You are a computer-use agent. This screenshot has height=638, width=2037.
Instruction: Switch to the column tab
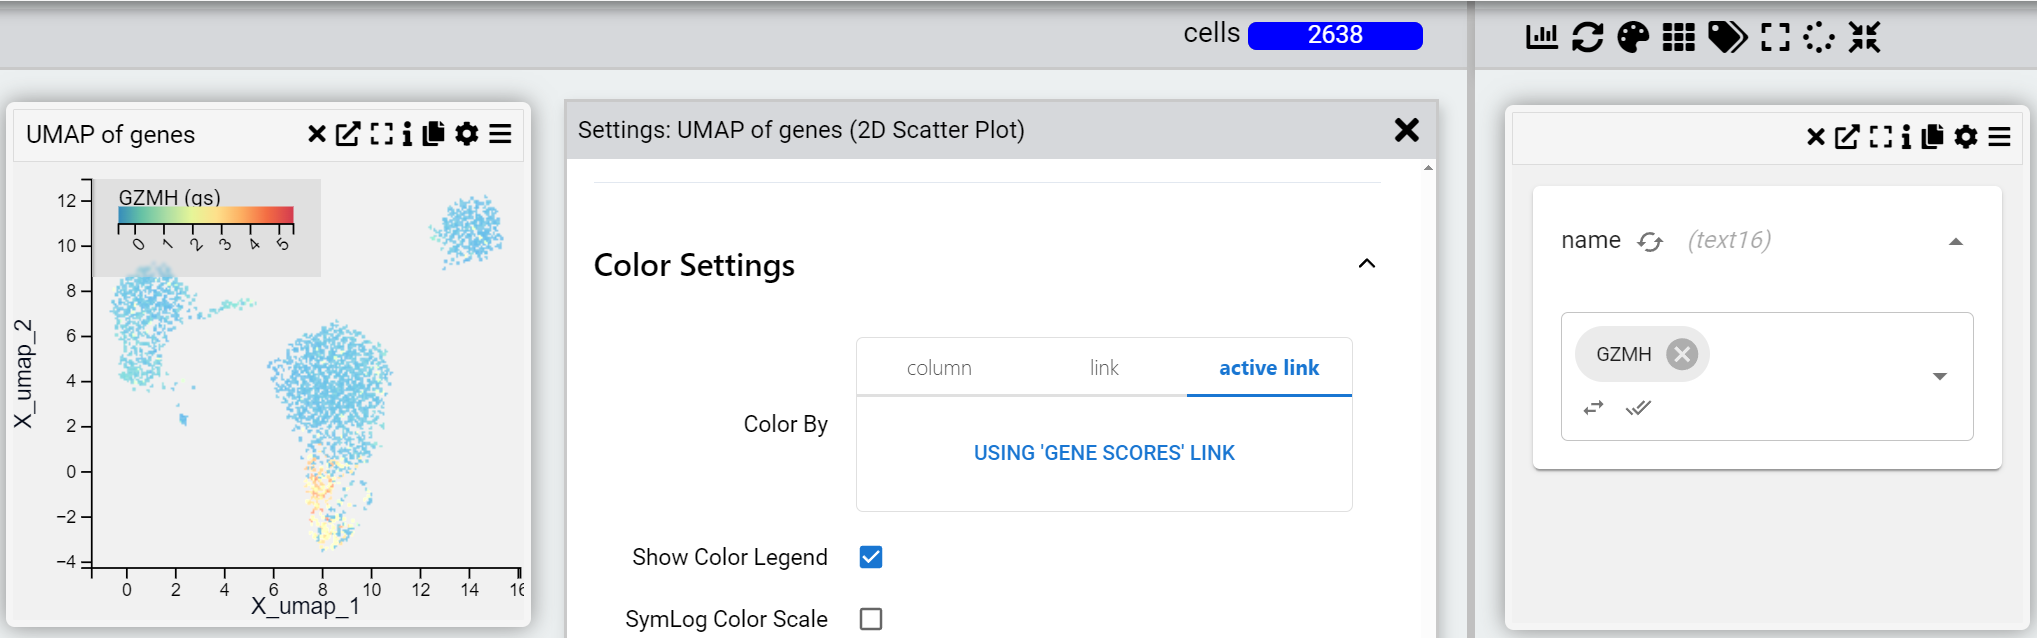pos(939,368)
